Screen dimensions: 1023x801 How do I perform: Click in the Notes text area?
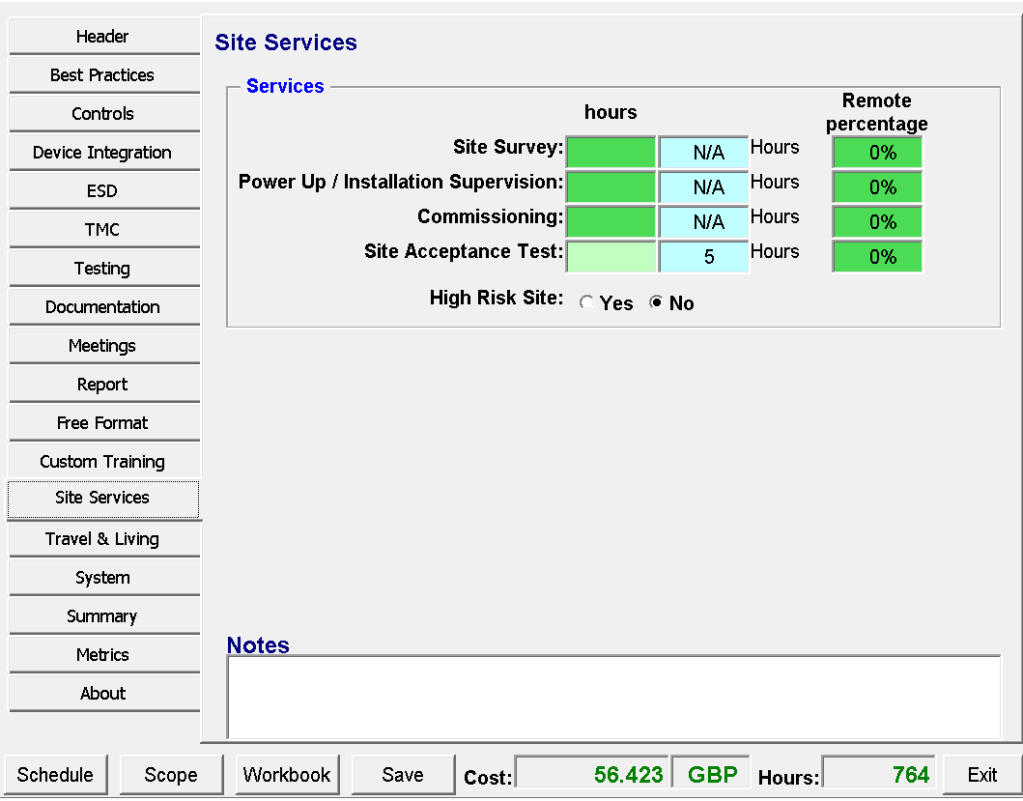pyautogui.click(x=613, y=696)
